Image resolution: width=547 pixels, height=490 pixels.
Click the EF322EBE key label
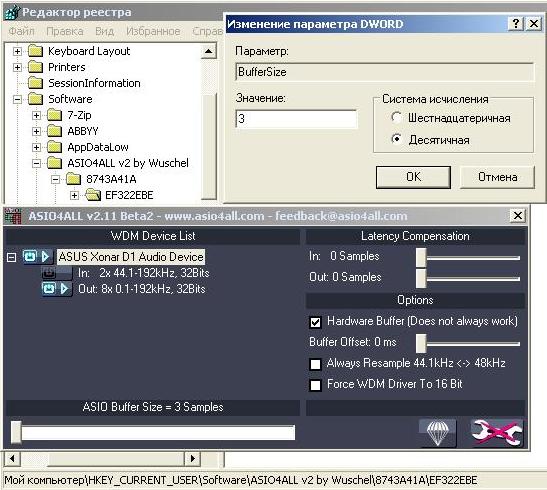[x=129, y=195]
